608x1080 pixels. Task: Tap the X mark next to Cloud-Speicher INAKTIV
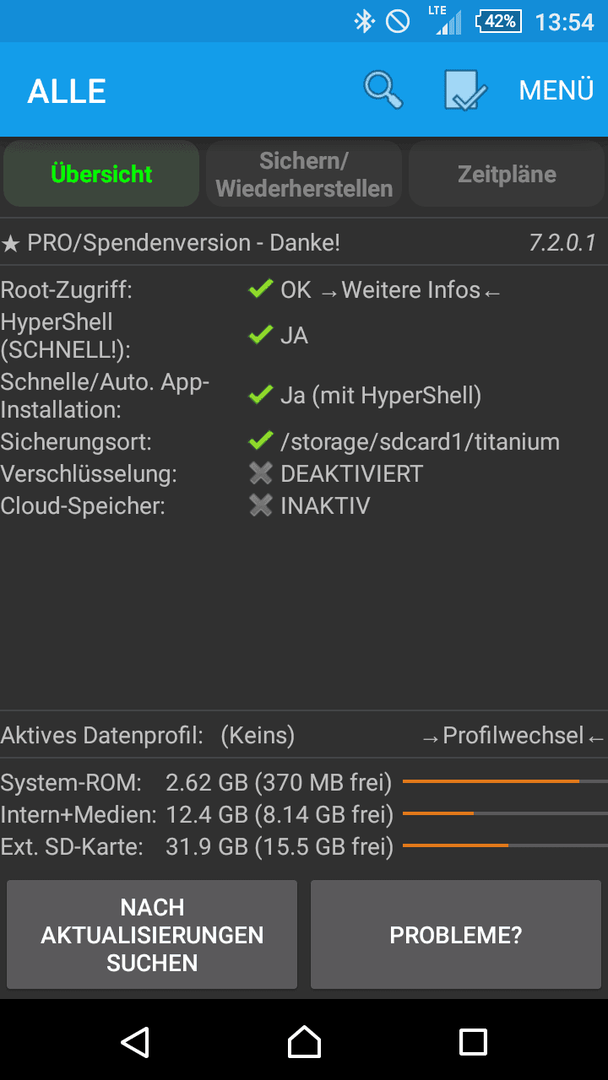[261, 506]
